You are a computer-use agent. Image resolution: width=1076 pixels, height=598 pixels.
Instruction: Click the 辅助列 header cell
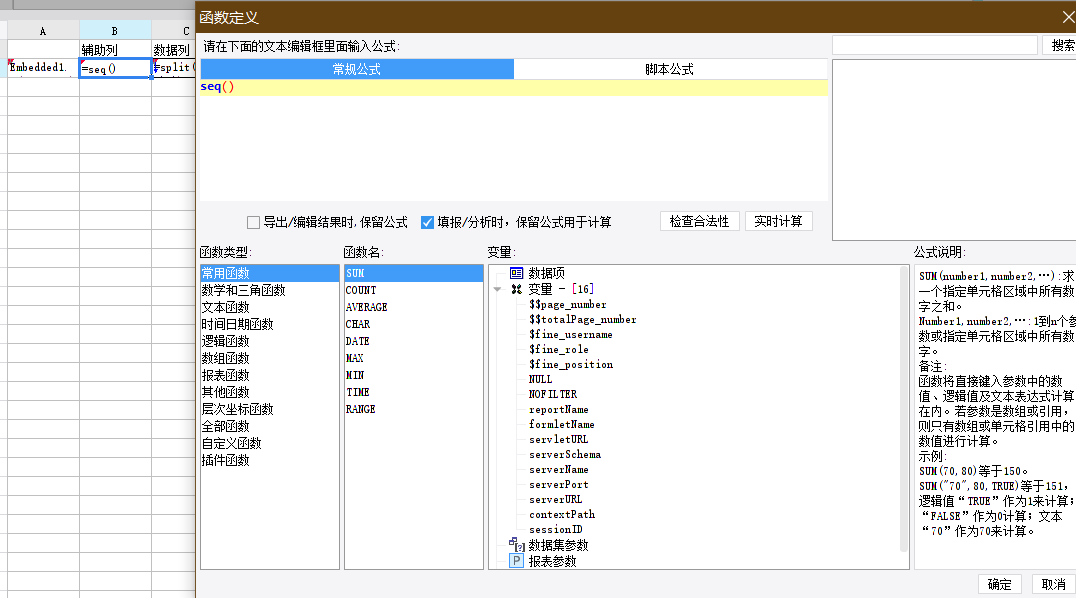click(x=115, y=49)
